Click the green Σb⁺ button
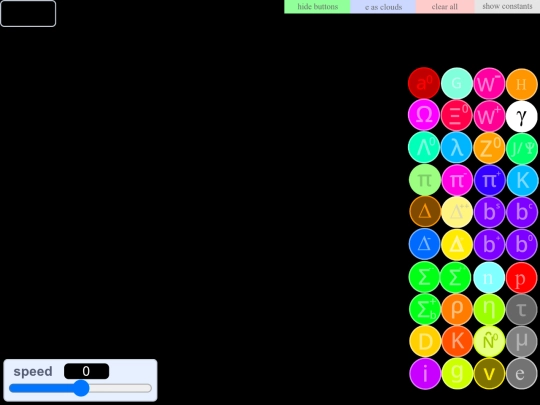 tap(425, 309)
